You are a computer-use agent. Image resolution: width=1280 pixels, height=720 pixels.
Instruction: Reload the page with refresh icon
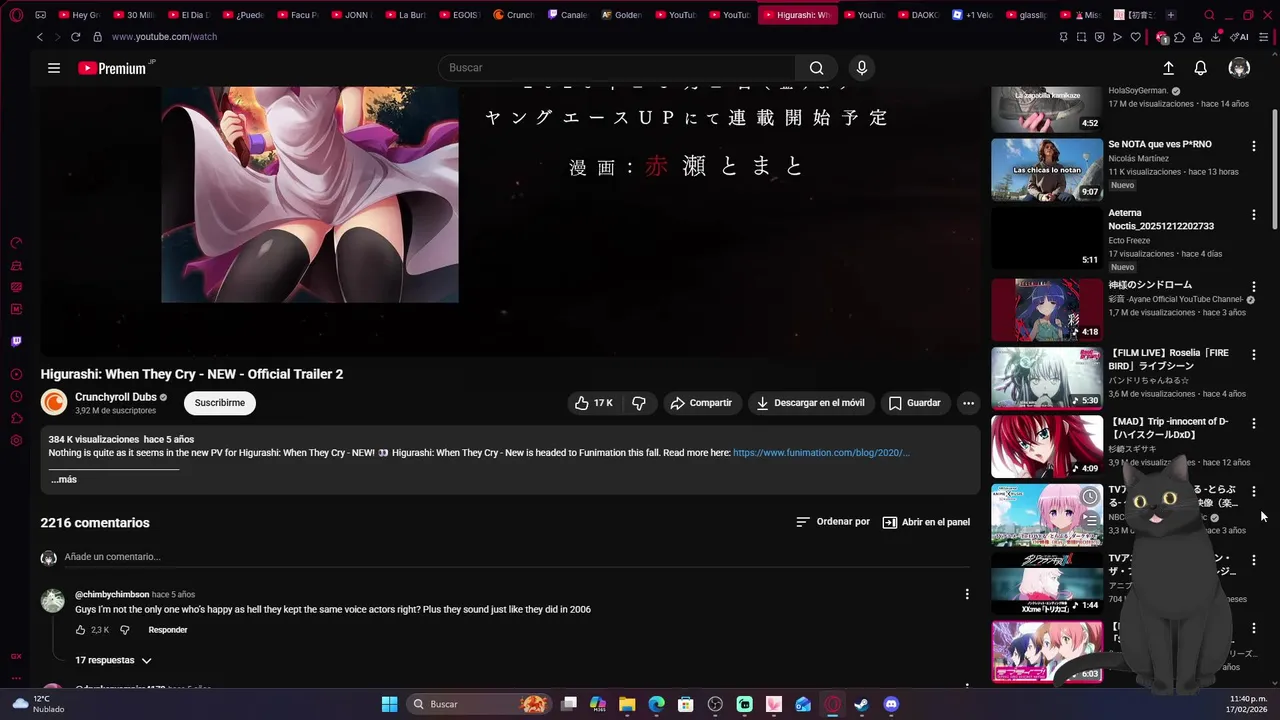click(75, 37)
